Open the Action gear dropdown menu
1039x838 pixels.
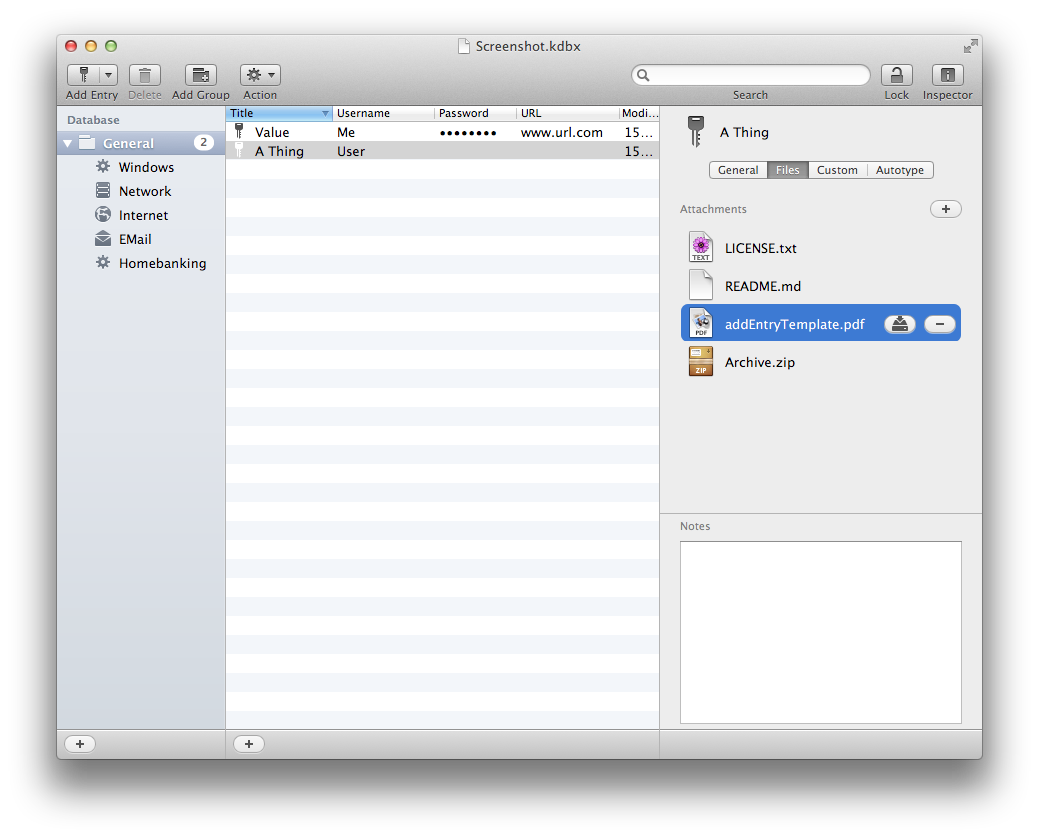pyautogui.click(x=260, y=75)
